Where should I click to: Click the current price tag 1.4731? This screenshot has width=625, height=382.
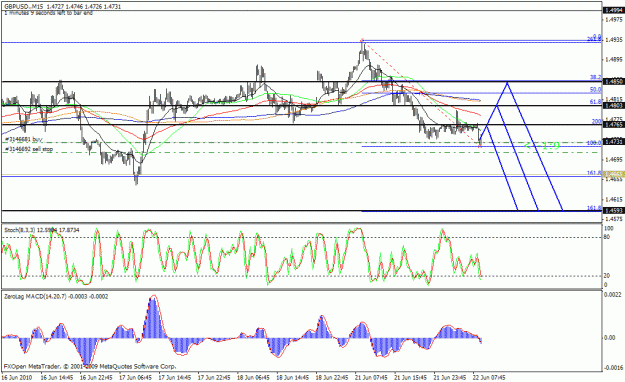tap(613, 142)
